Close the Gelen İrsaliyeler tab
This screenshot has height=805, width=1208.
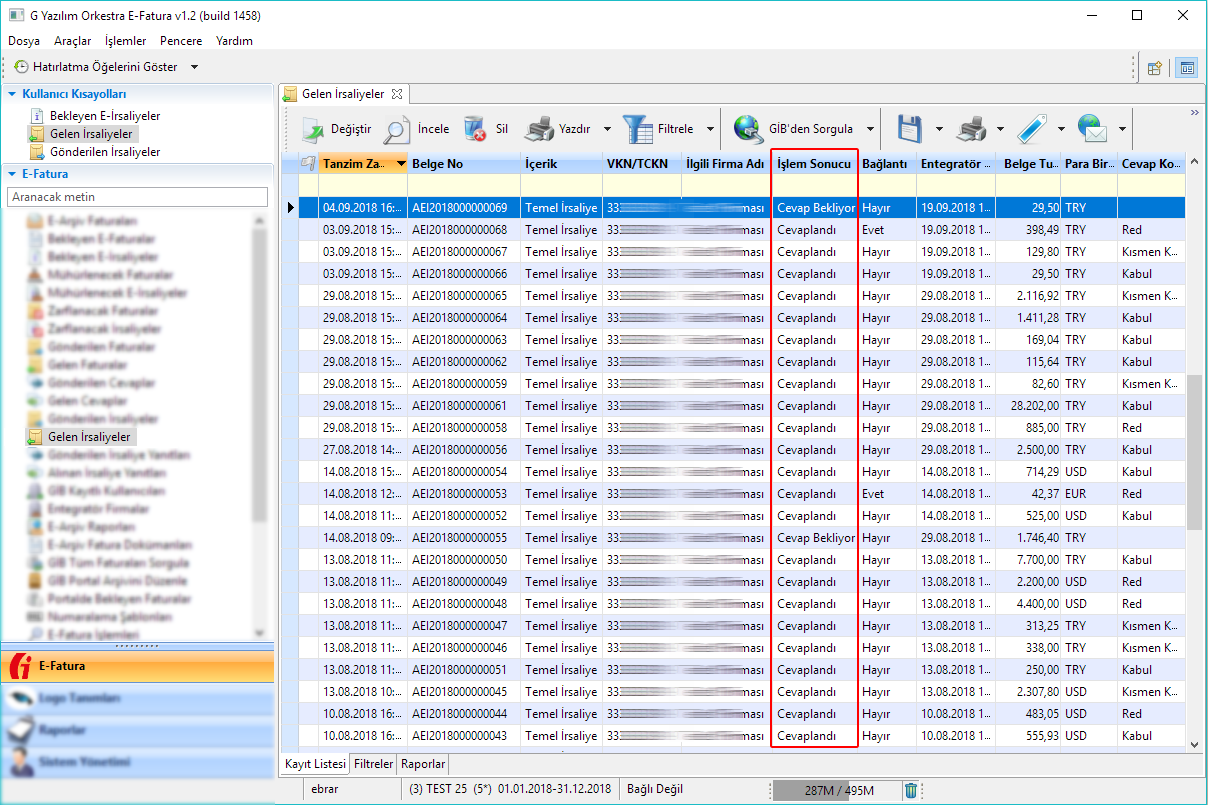tap(396, 94)
